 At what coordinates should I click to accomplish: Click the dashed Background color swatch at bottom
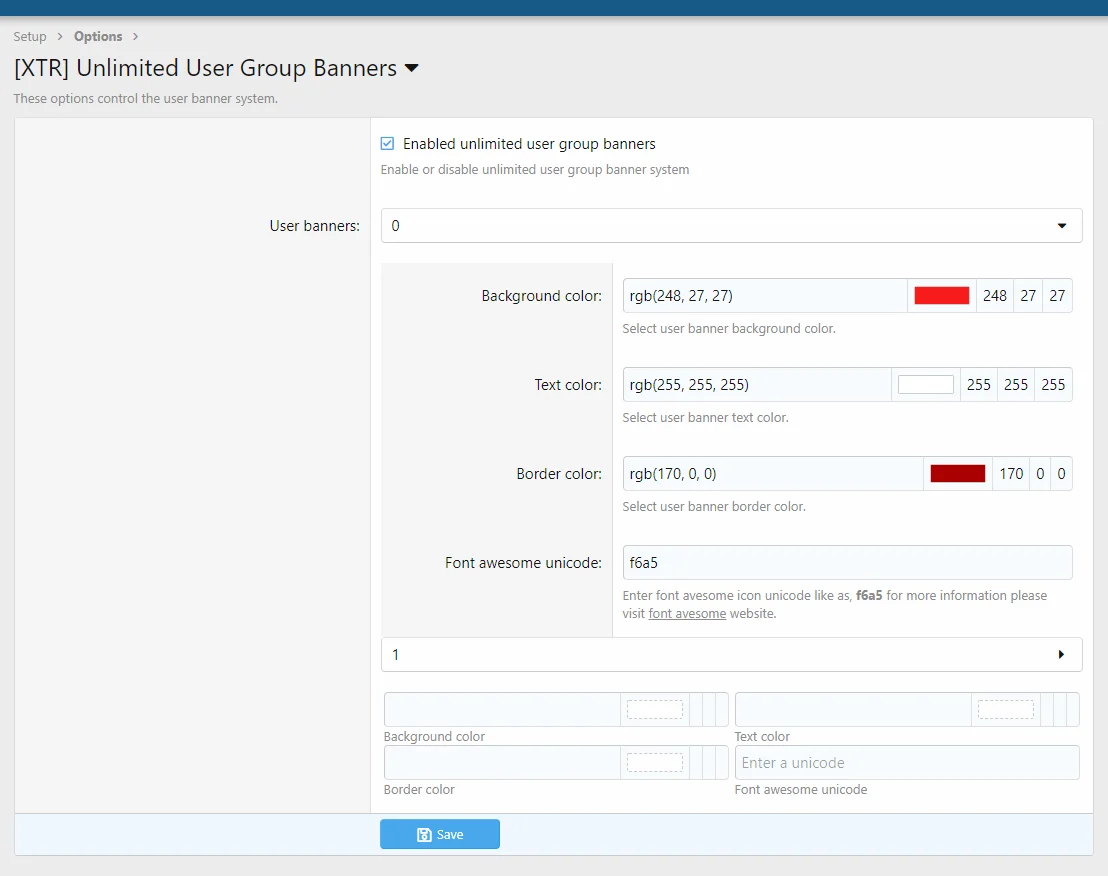pyautogui.click(x=655, y=709)
